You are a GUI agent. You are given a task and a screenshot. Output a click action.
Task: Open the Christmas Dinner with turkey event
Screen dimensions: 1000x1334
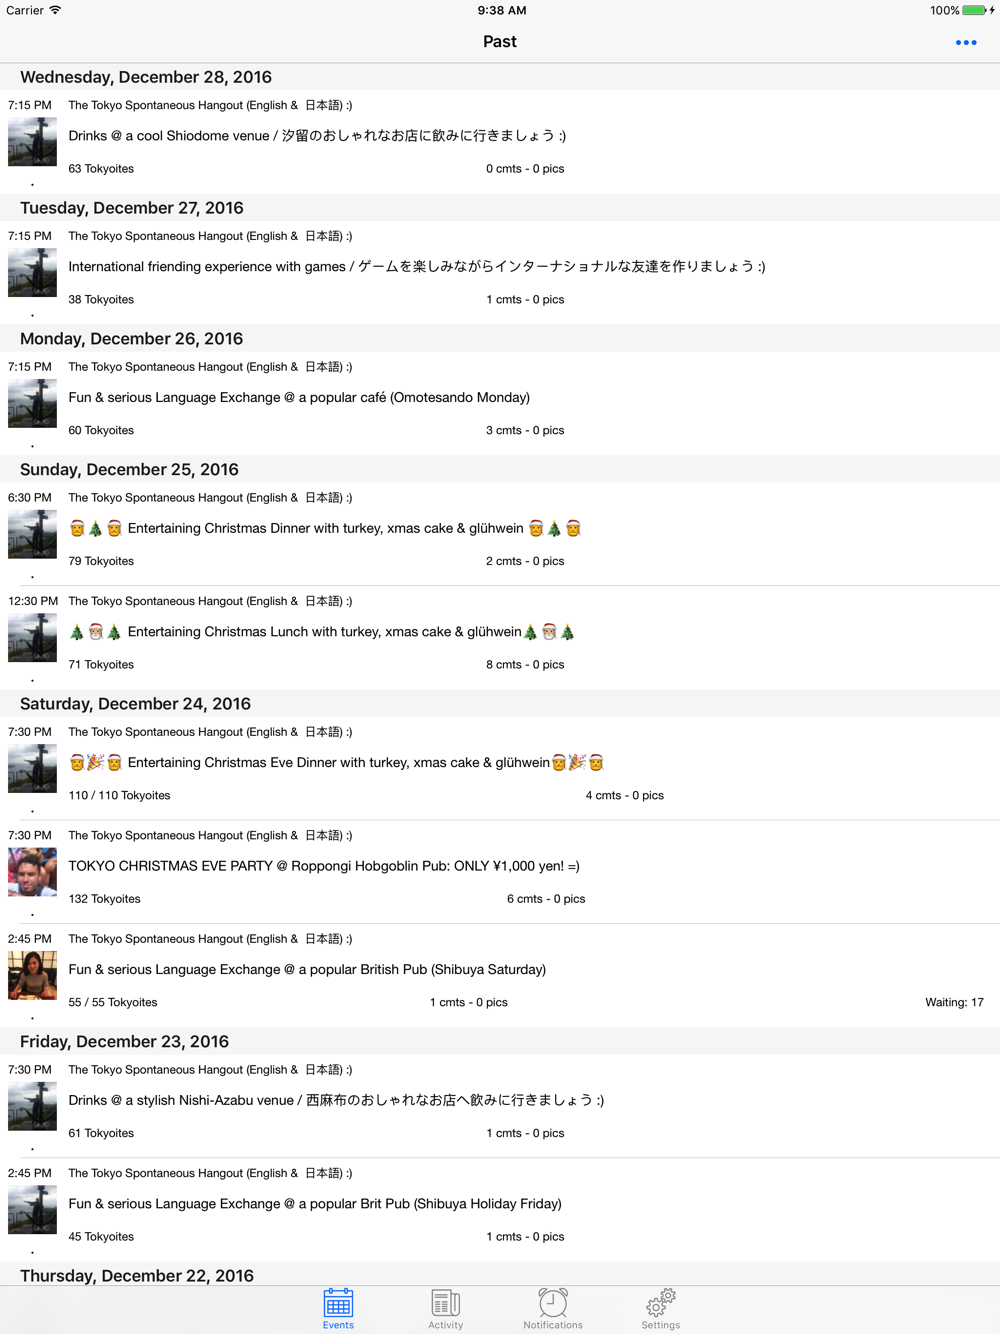click(500, 534)
